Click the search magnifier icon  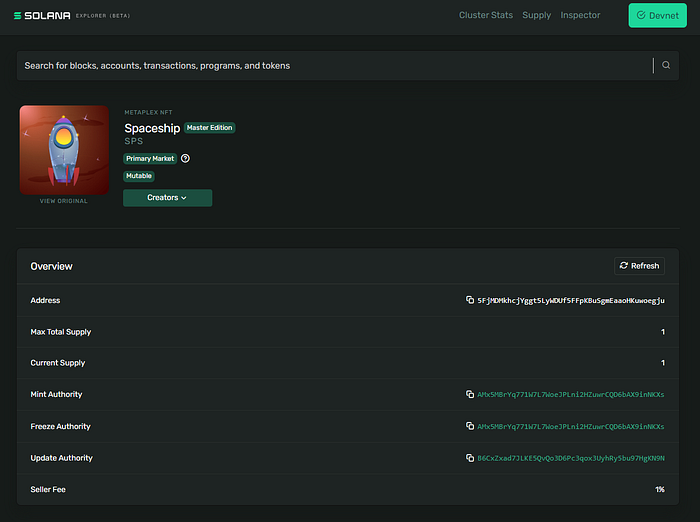pyautogui.click(x=666, y=65)
